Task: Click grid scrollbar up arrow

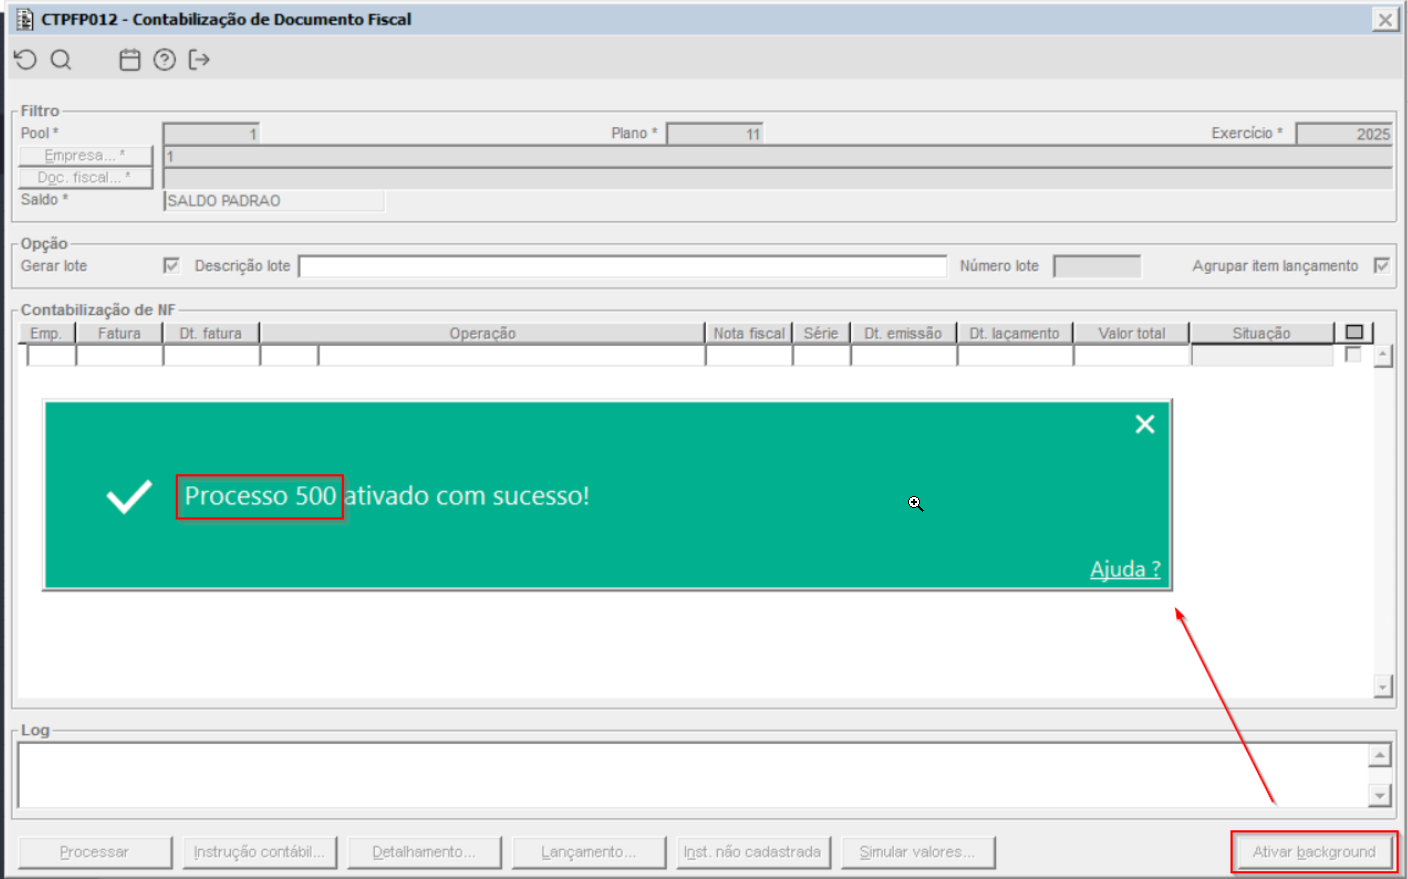Action: coord(1383,356)
